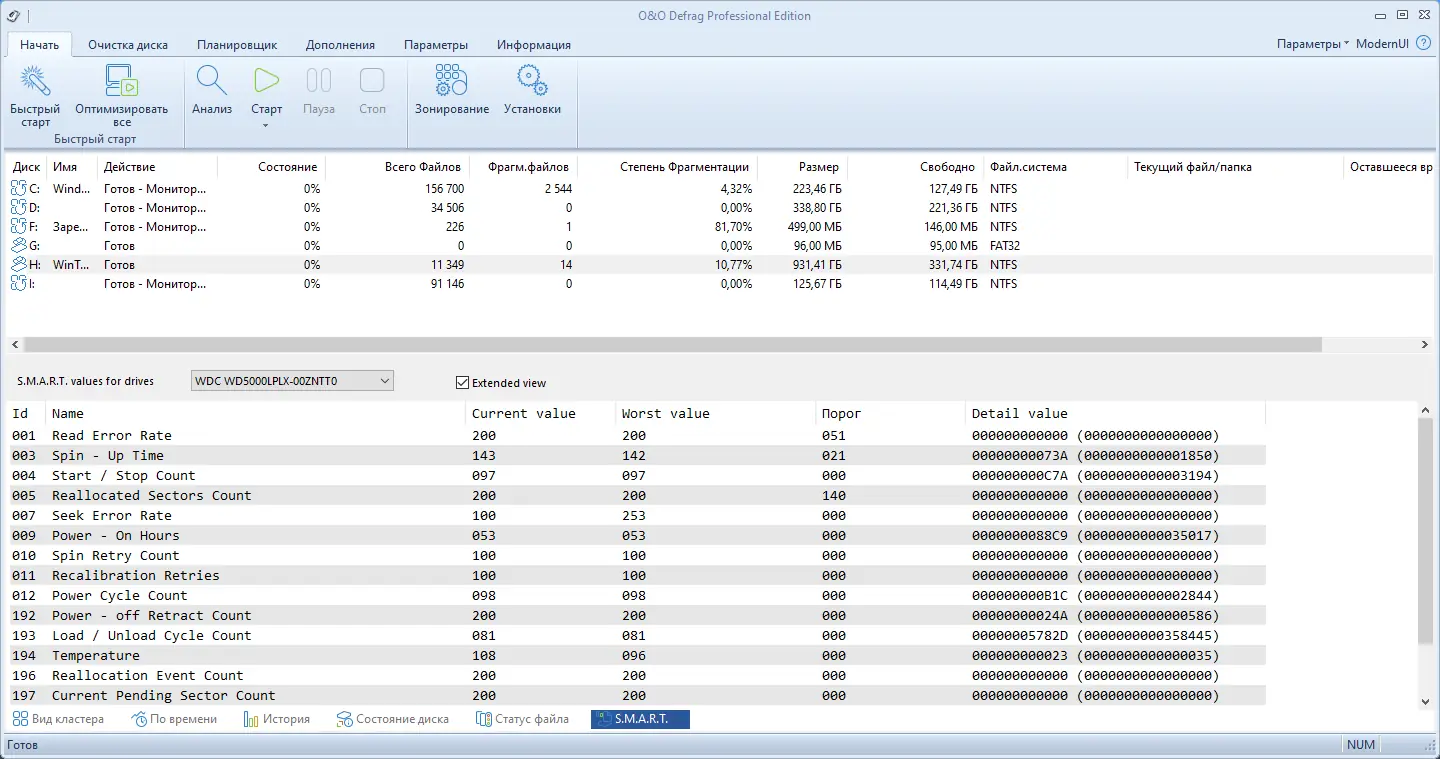Expand the Start (Старт) button dropdown arrow
This screenshot has height=759, width=1440.
coord(266,125)
